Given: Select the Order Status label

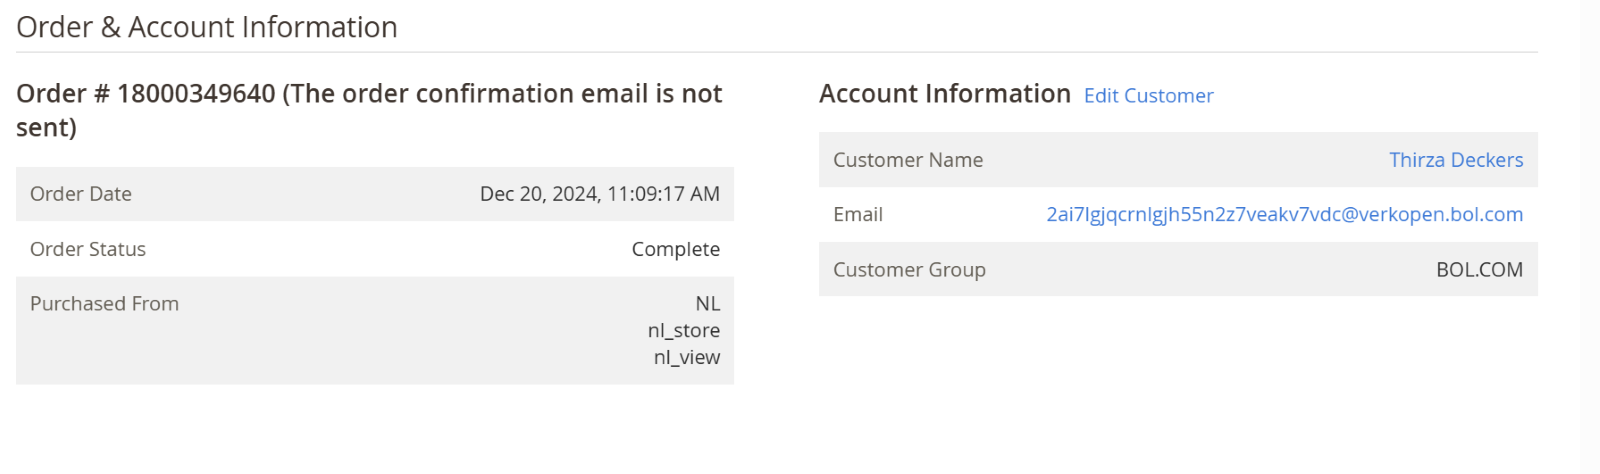Looking at the screenshot, I should click(88, 249).
